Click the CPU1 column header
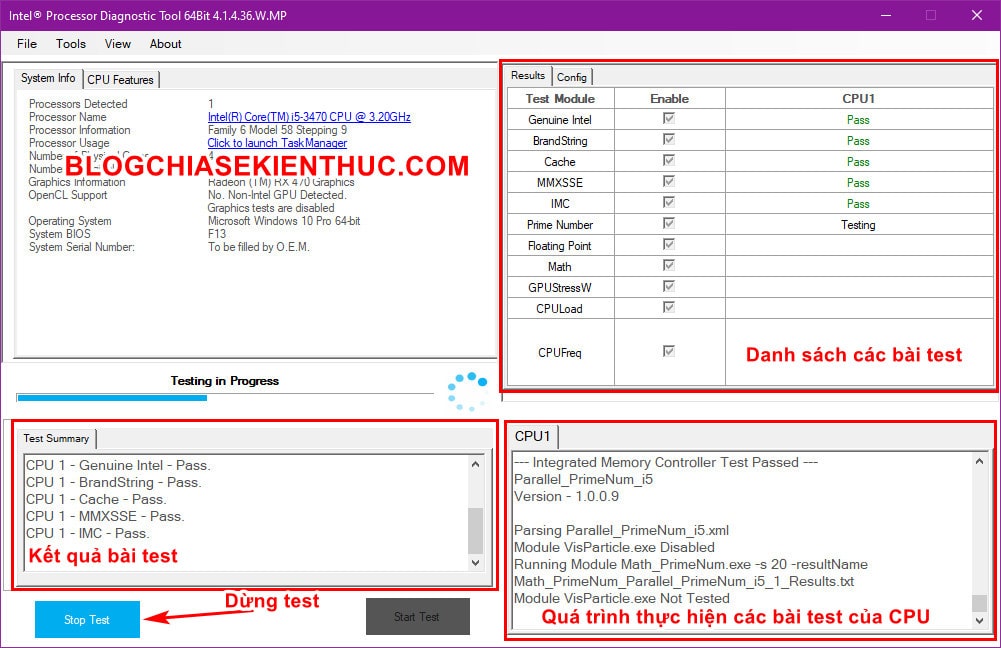1001x648 pixels. [859, 99]
